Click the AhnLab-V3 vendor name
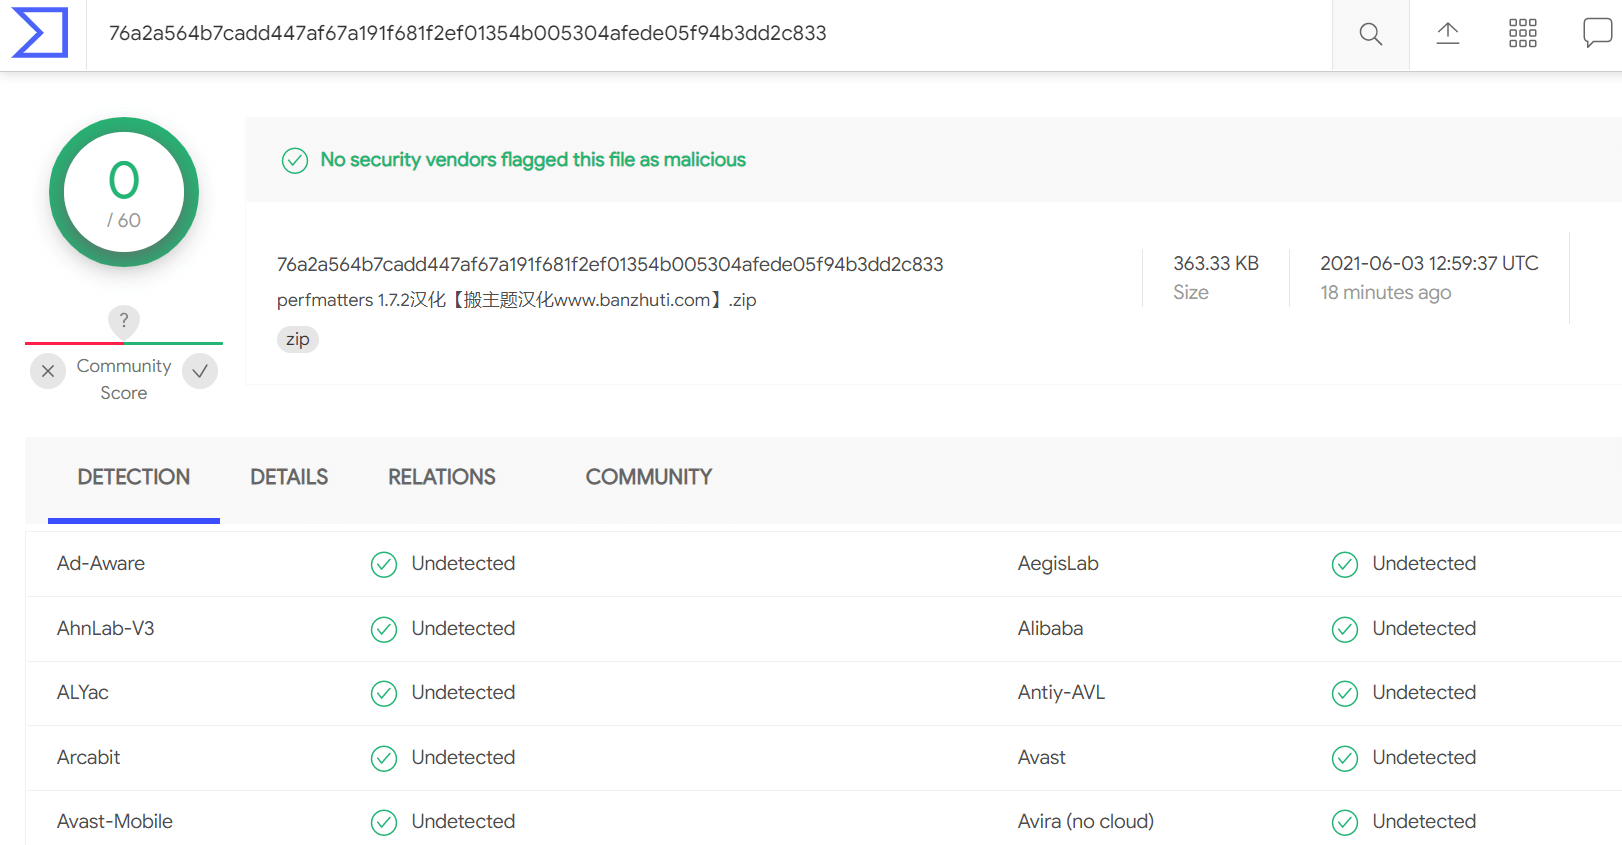1622x845 pixels. pyautogui.click(x=106, y=628)
